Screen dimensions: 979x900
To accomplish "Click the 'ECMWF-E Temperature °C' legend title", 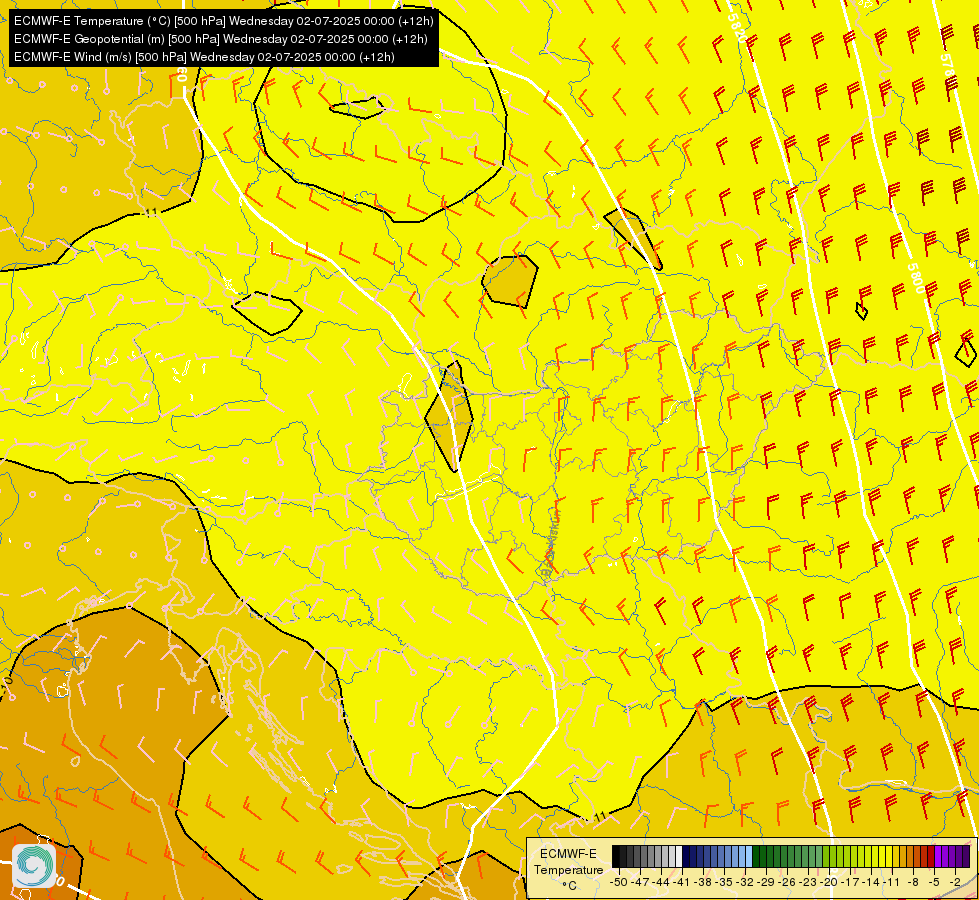I will pyautogui.click(x=568, y=869).
